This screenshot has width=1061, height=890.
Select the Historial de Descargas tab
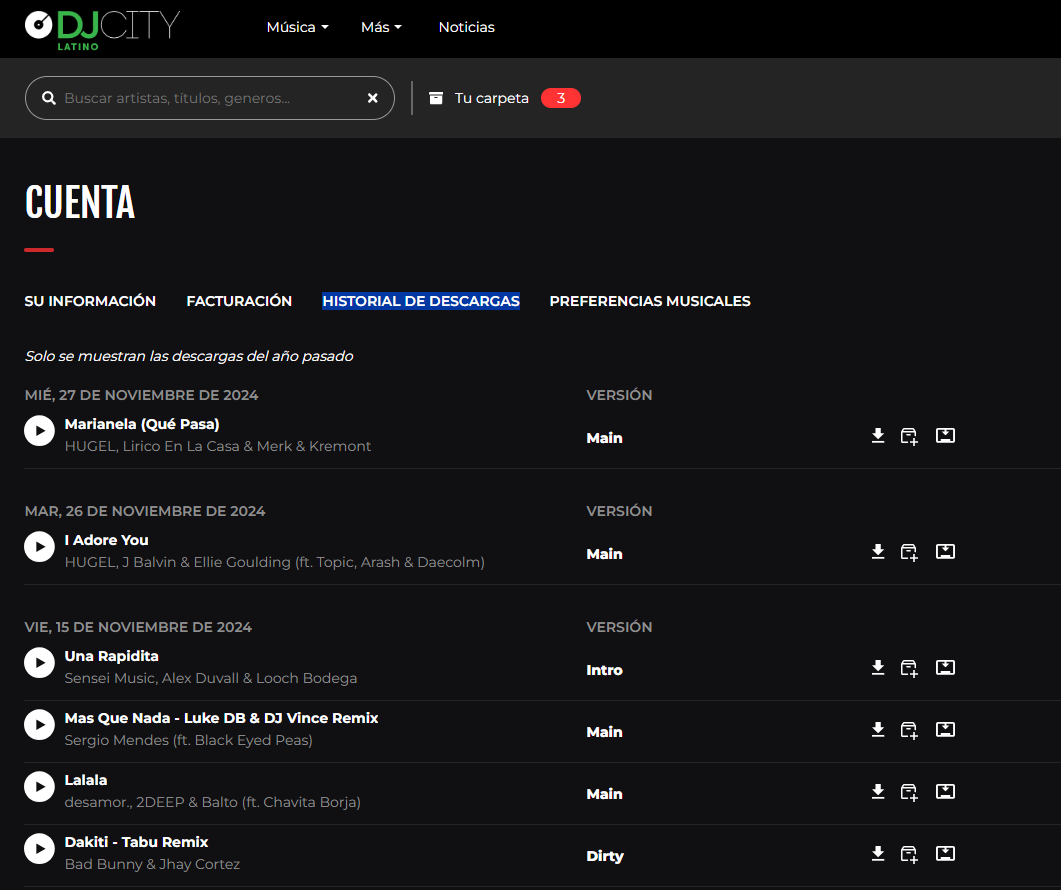tap(421, 301)
